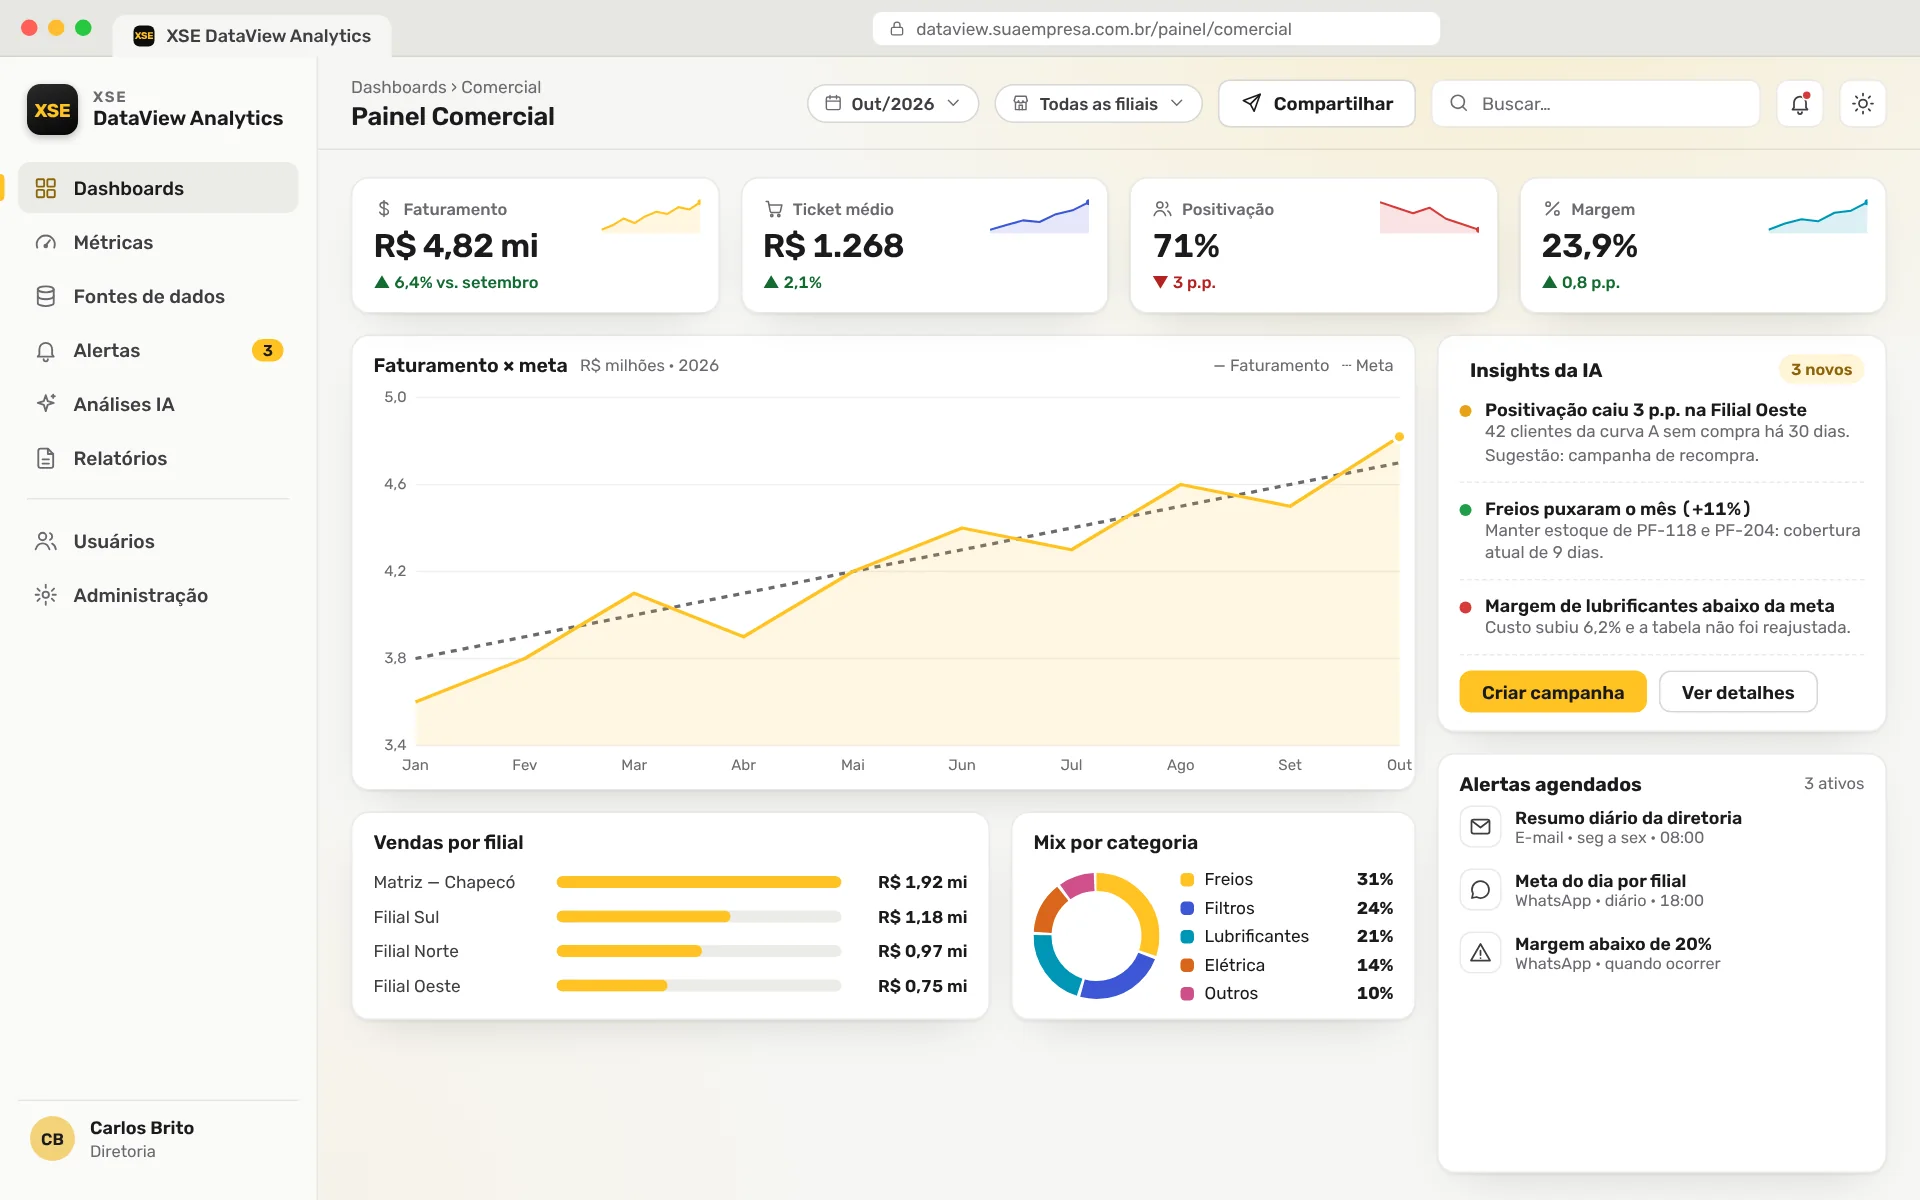Click the Relatórios document icon
This screenshot has width=1920, height=1200.
click(x=46, y=458)
